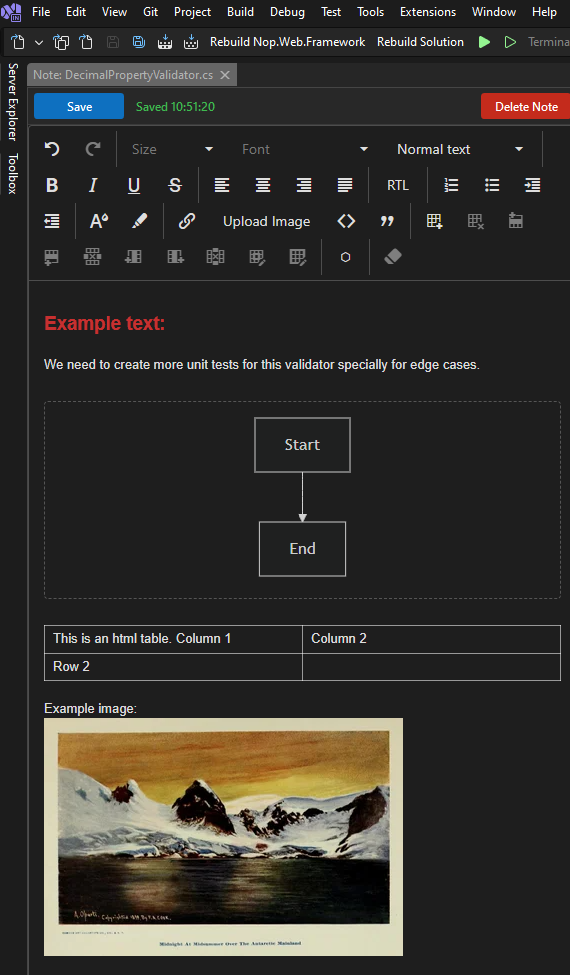Click the blue Save button
Viewport: 570px width, 975px height.
(79, 106)
